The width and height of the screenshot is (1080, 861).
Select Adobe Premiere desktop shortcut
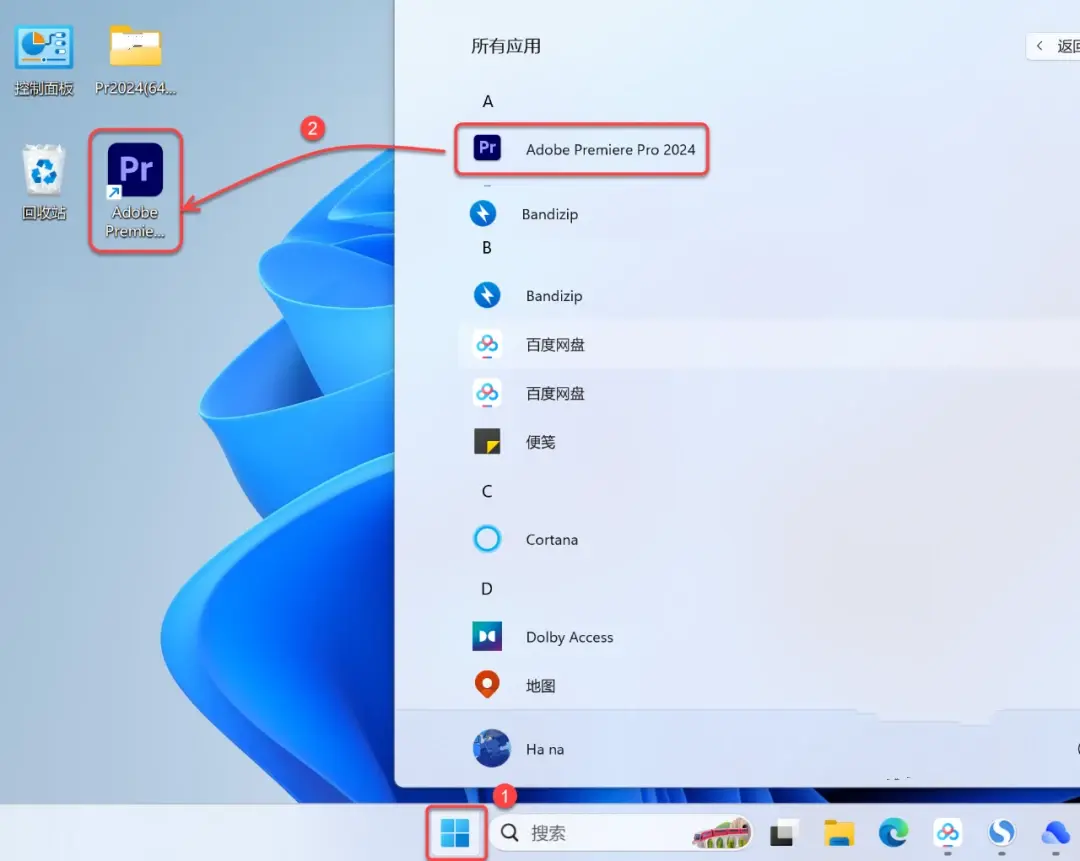[x=136, y=191]
